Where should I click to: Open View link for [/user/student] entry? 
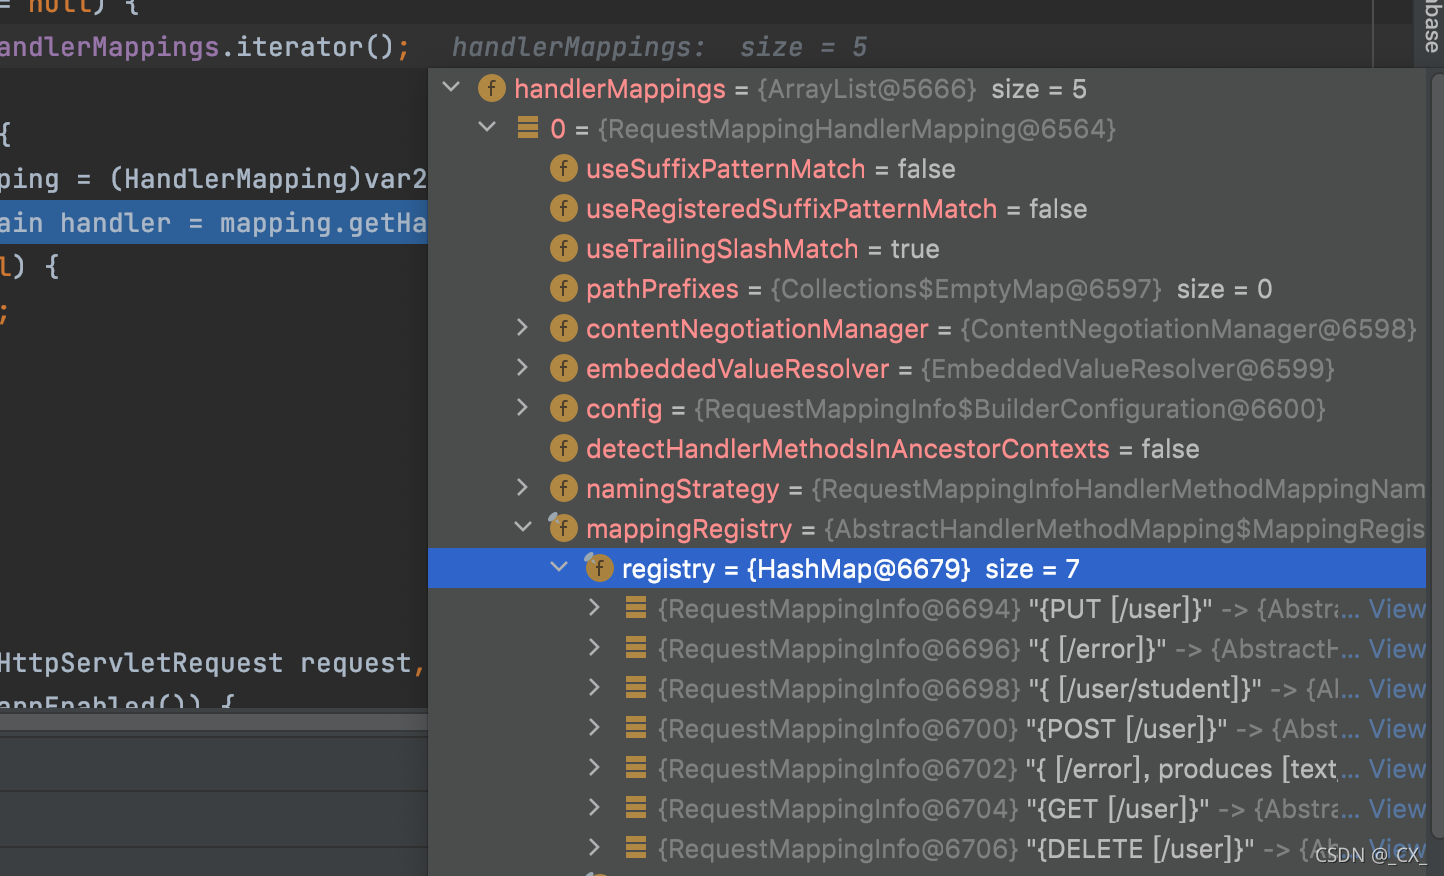pos(1397,688)
